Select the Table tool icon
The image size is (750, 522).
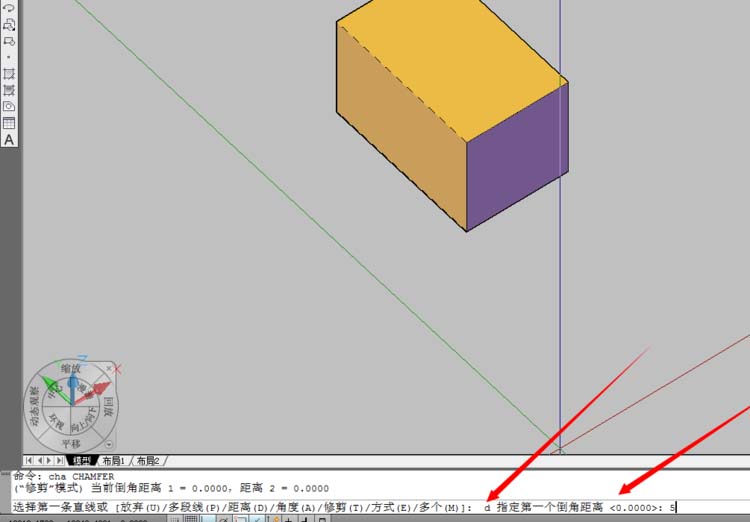point(9,123)
